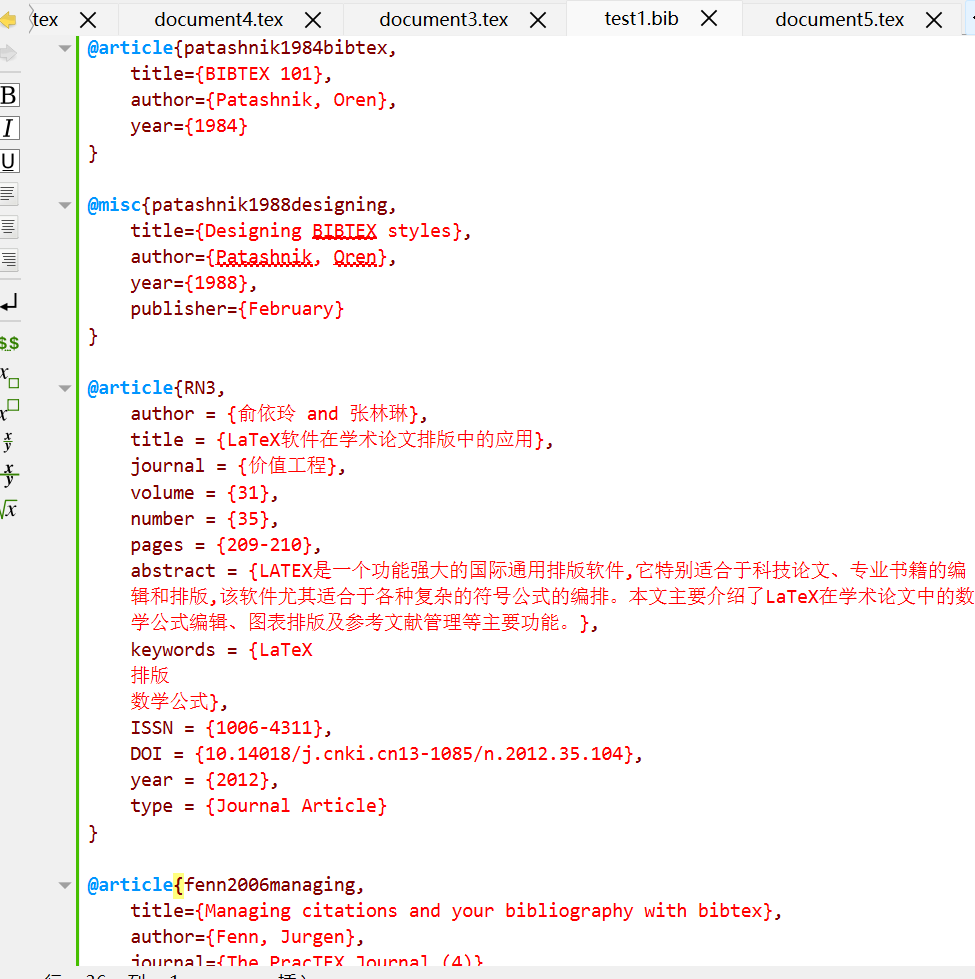Insert a display fraction with the large x/y icon
Viewport: 975px width, 979px height.
(x=9, y=475)
